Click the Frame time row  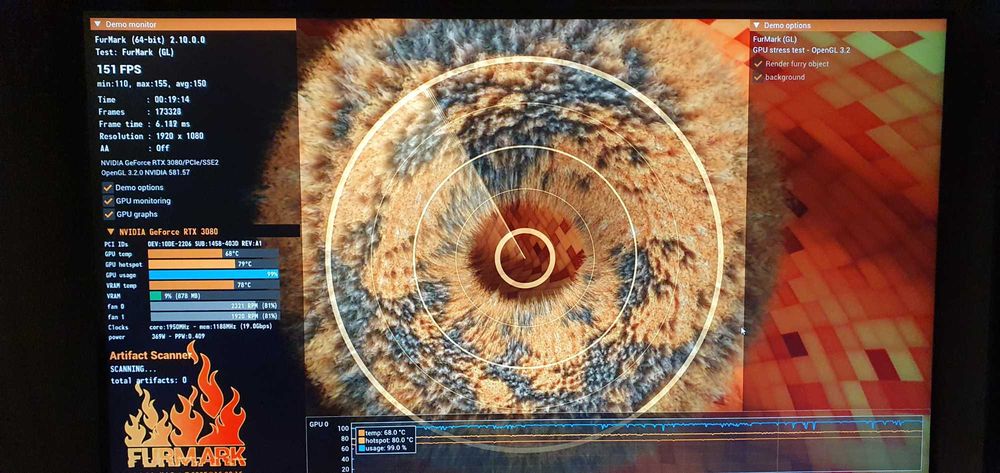click(144, 124)
